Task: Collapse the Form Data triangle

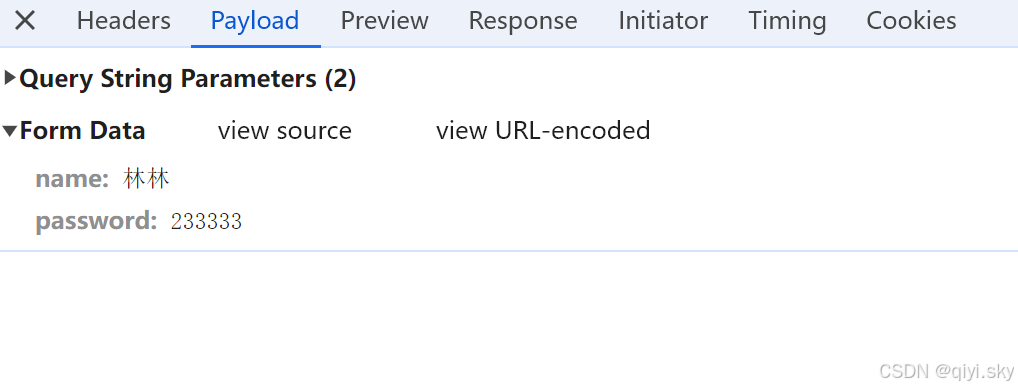Action: tap(10, 131)
